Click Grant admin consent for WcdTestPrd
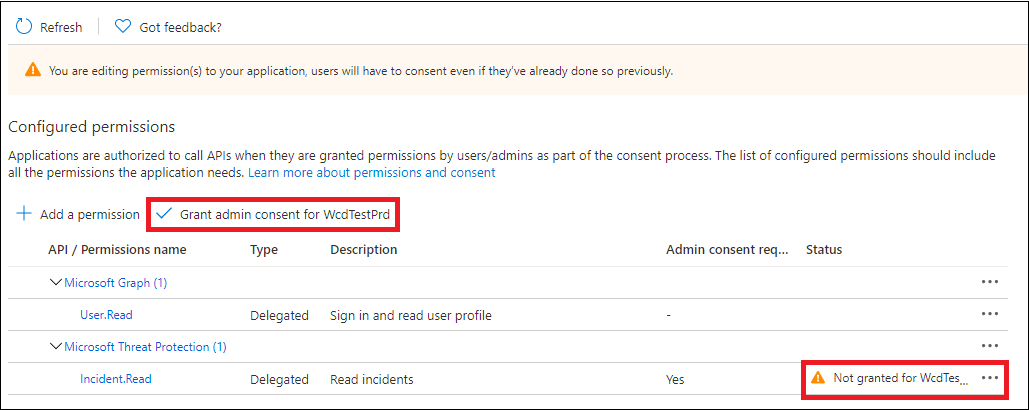 273,214
